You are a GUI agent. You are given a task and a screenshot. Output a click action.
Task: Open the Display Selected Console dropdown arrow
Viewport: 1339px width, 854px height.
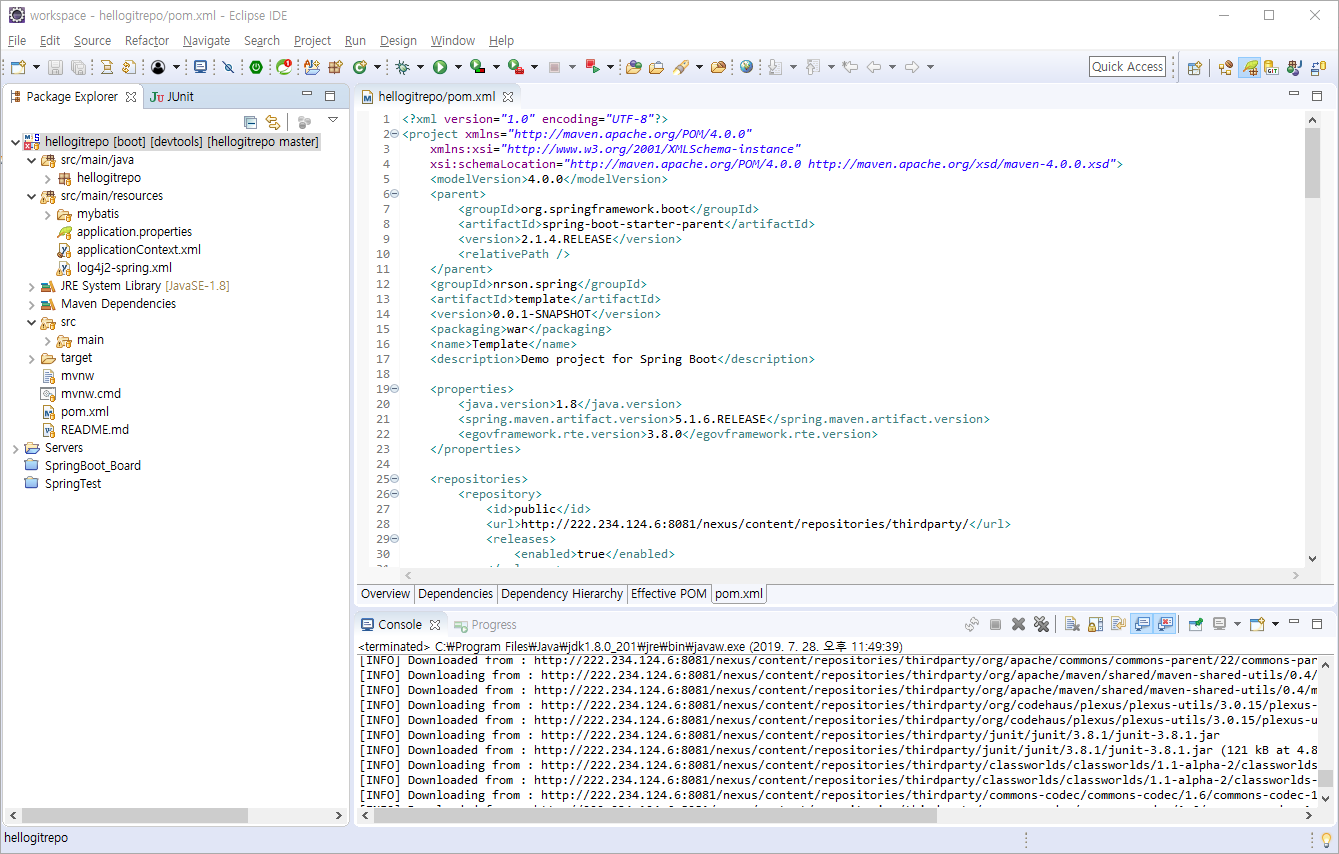(1237, 624)
